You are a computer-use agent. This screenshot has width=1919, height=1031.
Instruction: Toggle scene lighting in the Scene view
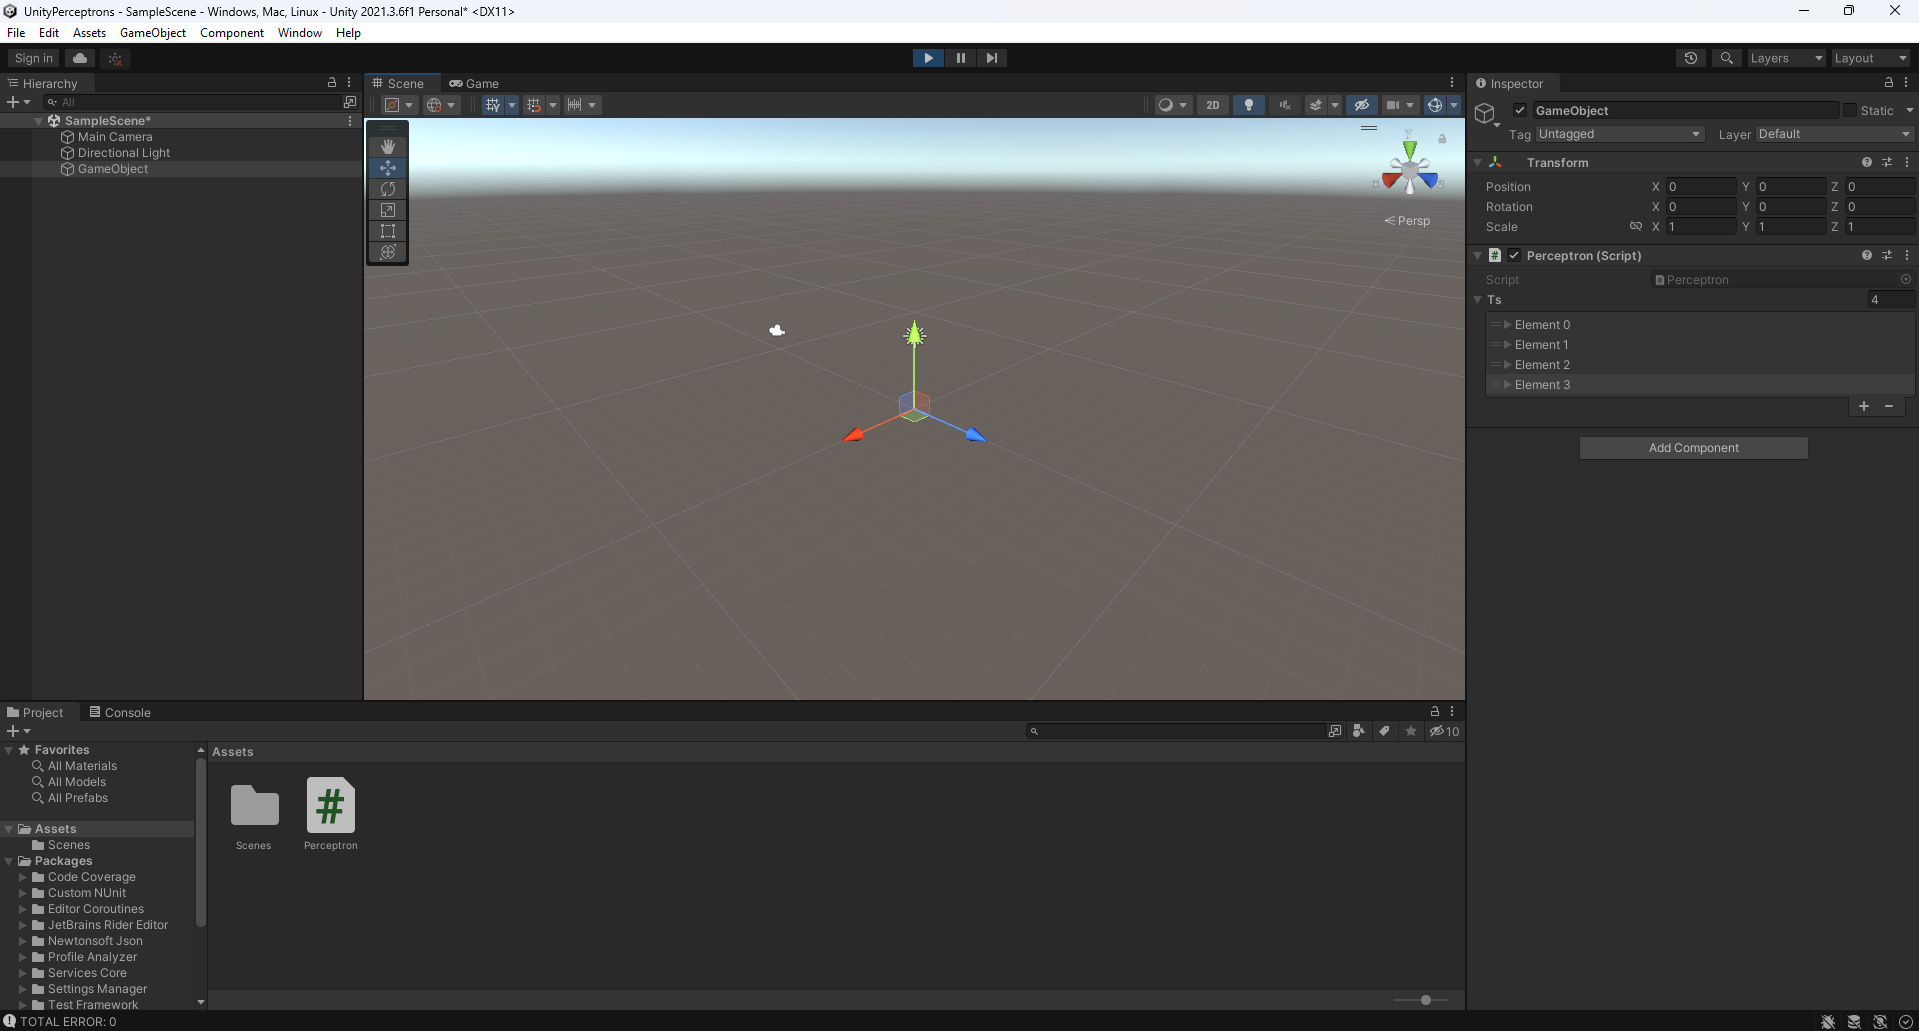click(x=1248, y=104)
